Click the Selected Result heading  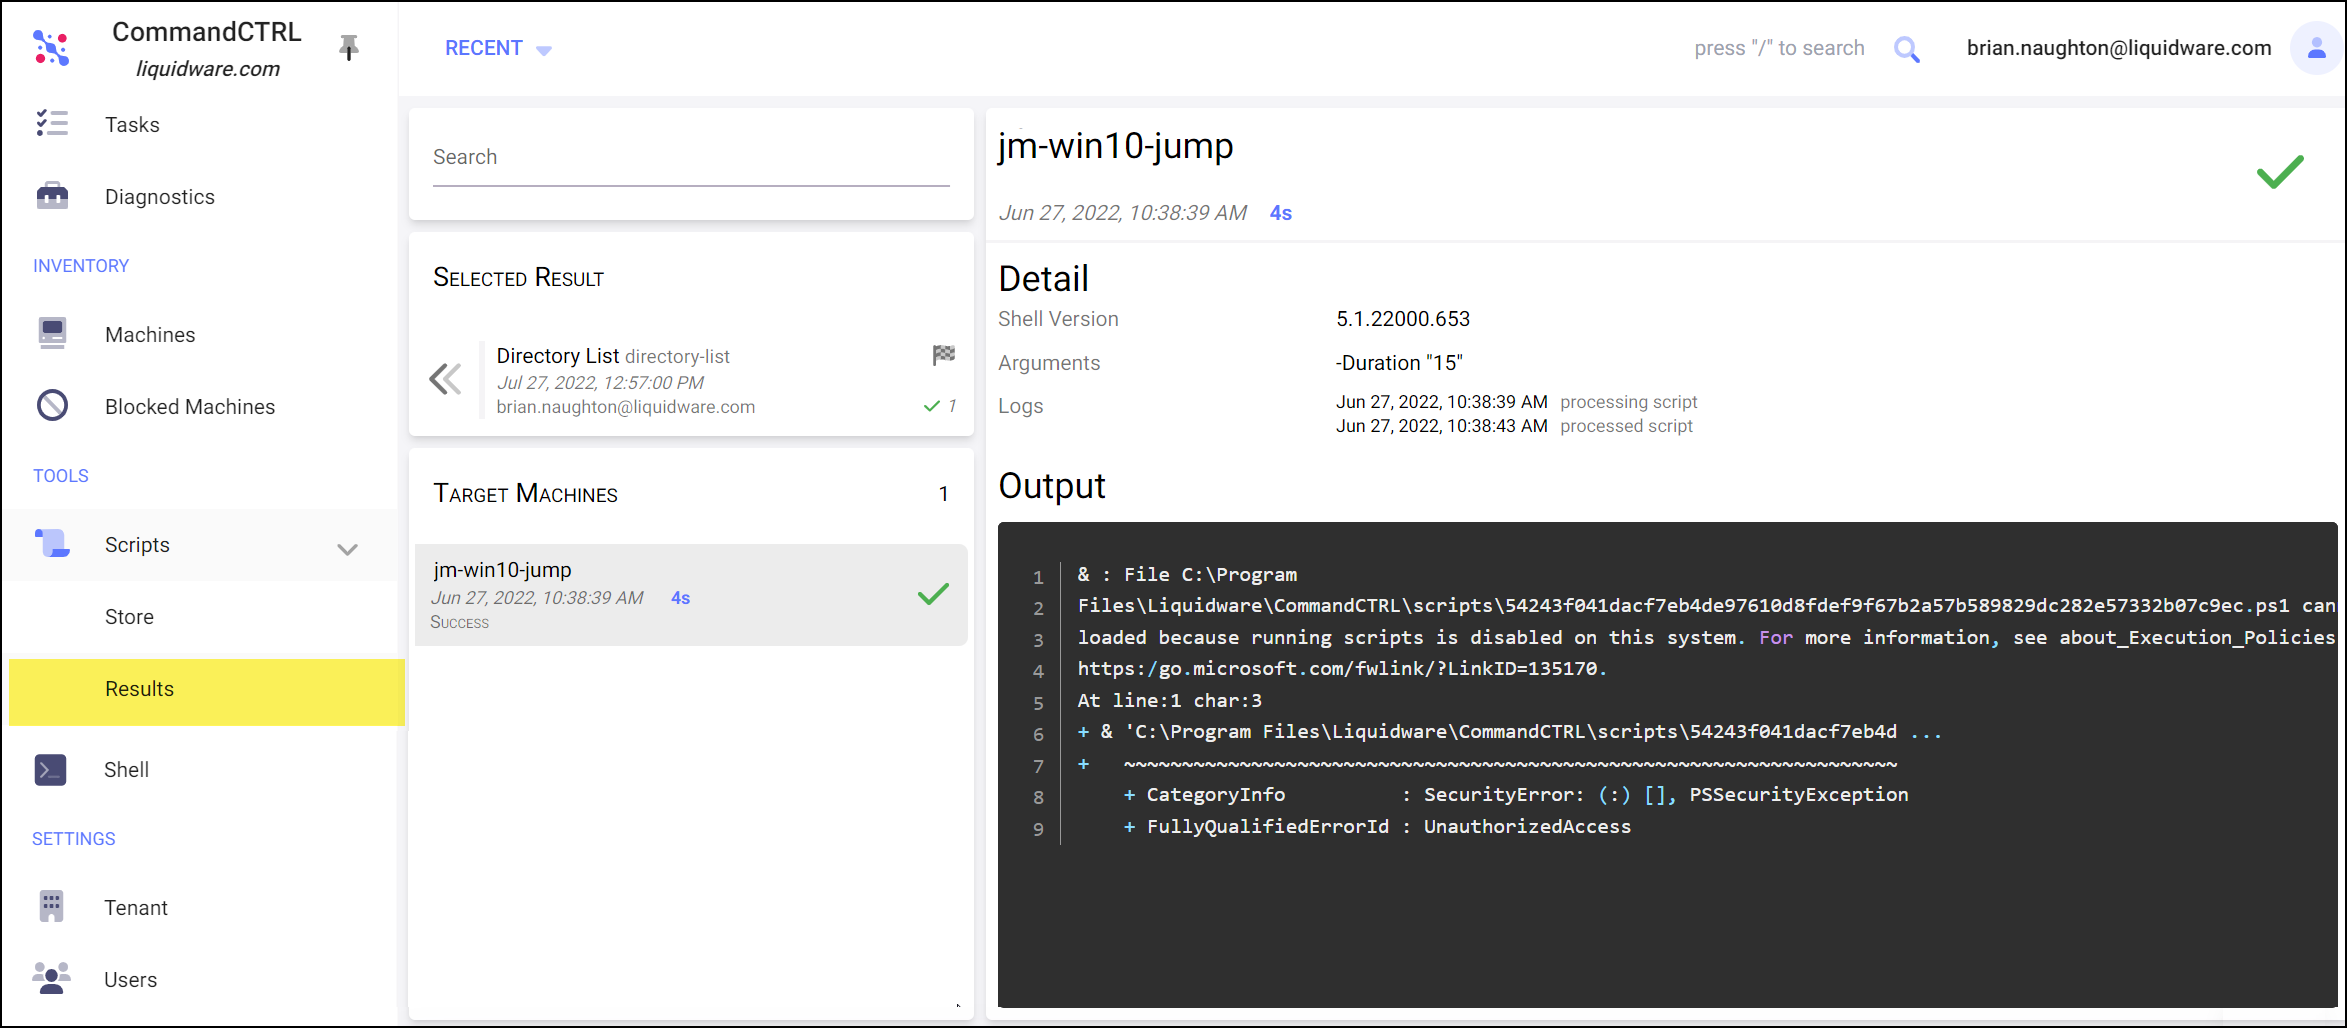pos(518,278)
